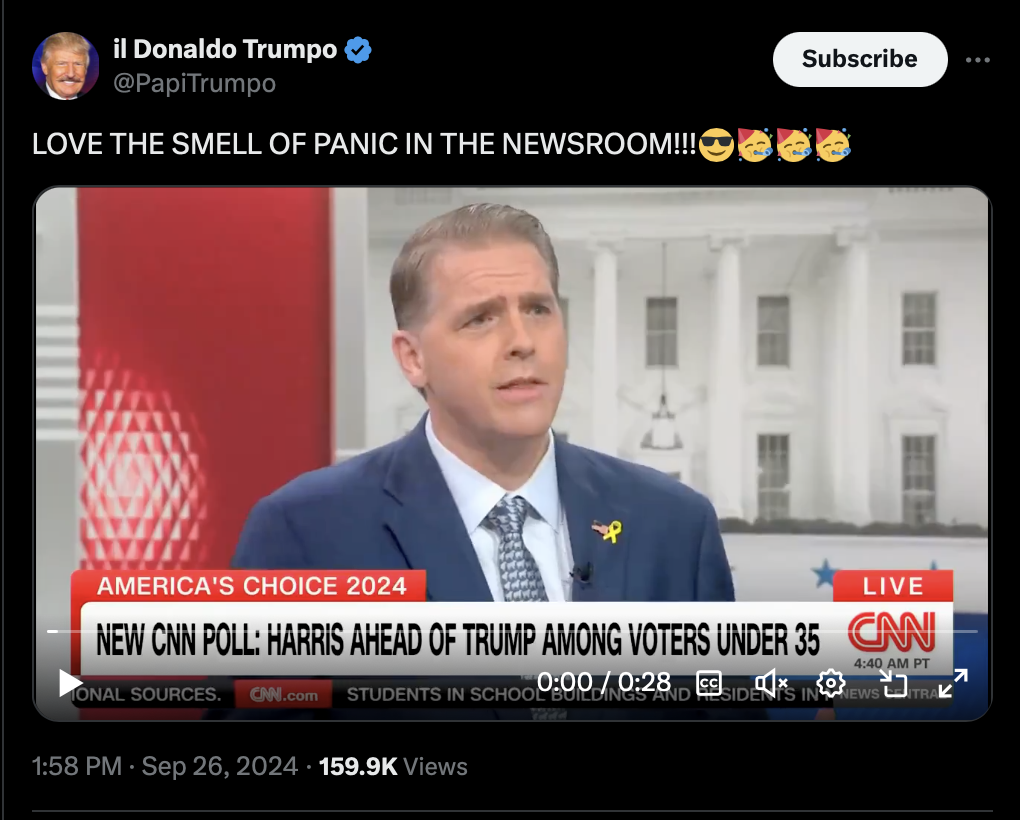1020x820 pixels.
Task: Unmute the video sound
Action: click(x=771, y=683)
